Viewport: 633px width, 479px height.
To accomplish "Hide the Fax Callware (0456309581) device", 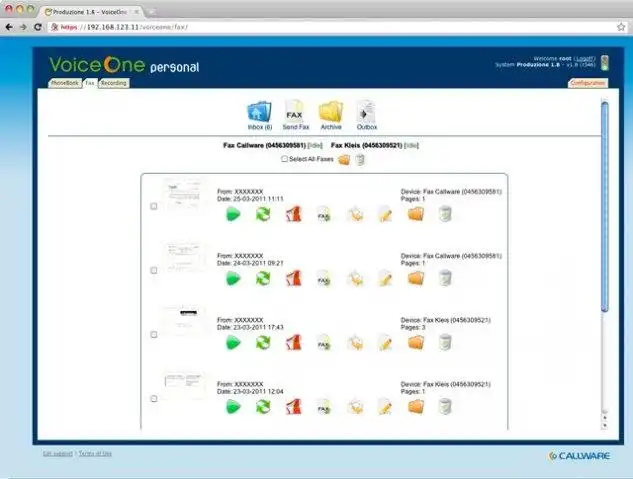I will pyautogui.click(x=315, y=145).
